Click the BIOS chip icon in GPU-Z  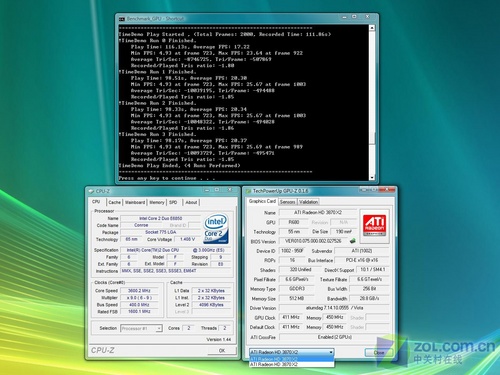coord(352,241)
